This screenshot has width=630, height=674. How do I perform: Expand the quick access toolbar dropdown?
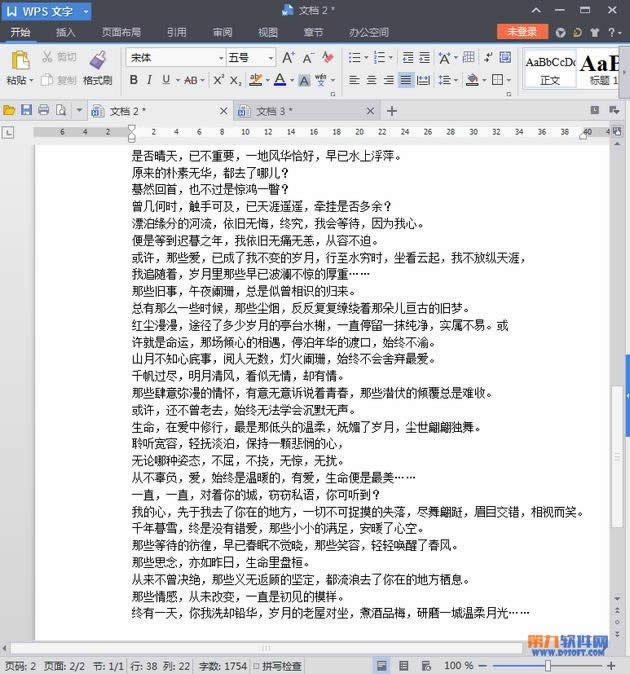(x=79, y=111)
